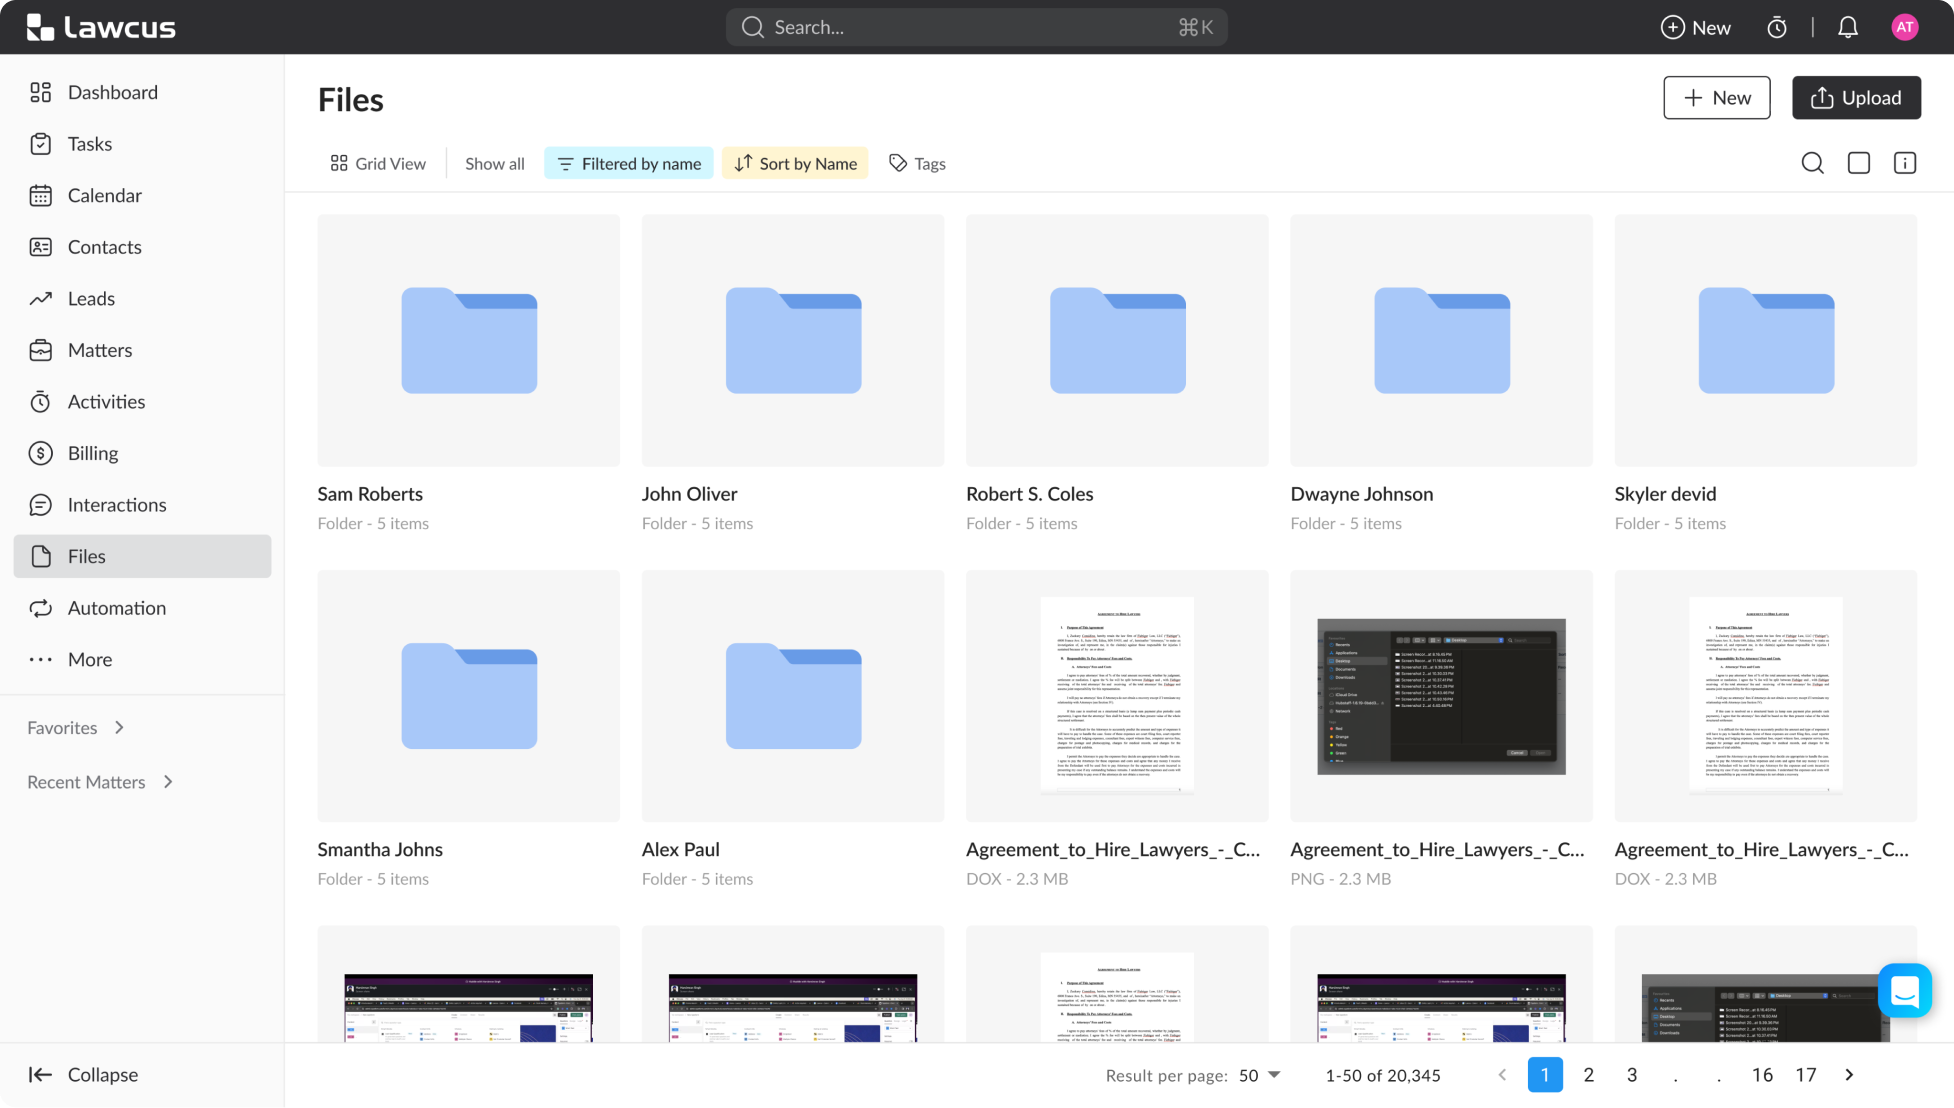This screenshot has width=1954, height=1108.
Task: Click the notifications bell icon
Action: click(1847, 28)
